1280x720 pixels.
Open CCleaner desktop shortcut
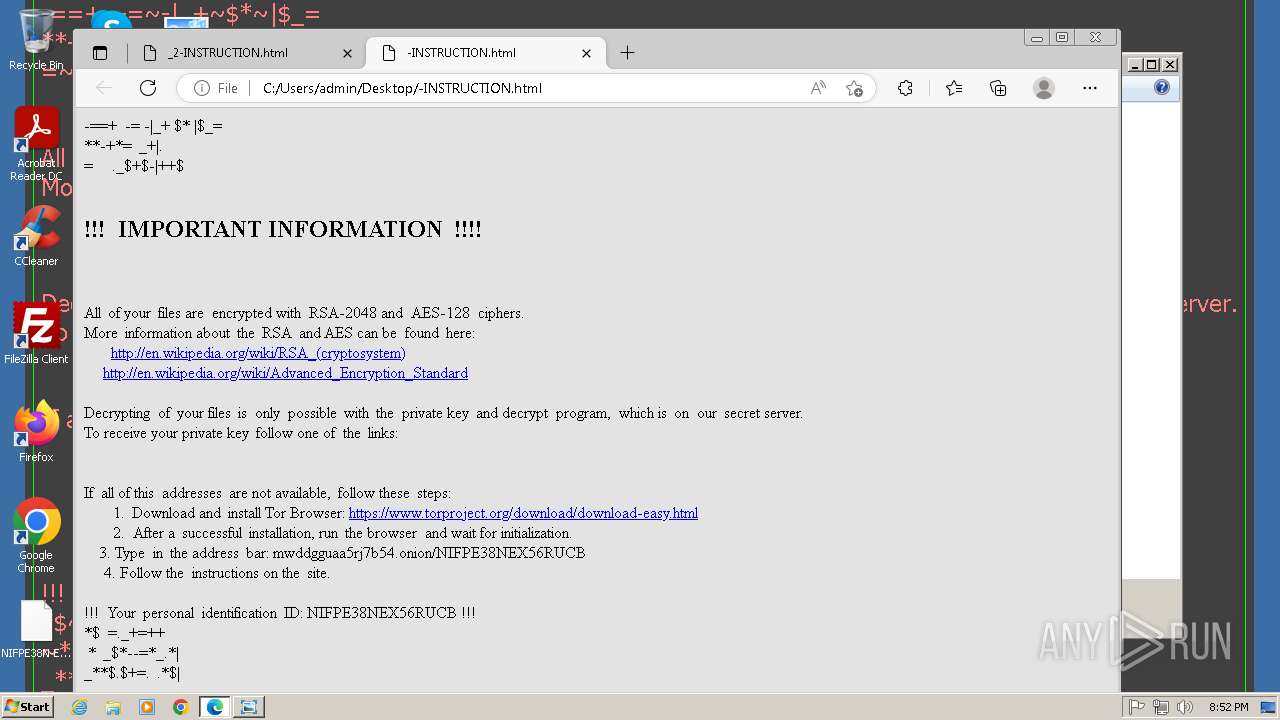[36, 236]
